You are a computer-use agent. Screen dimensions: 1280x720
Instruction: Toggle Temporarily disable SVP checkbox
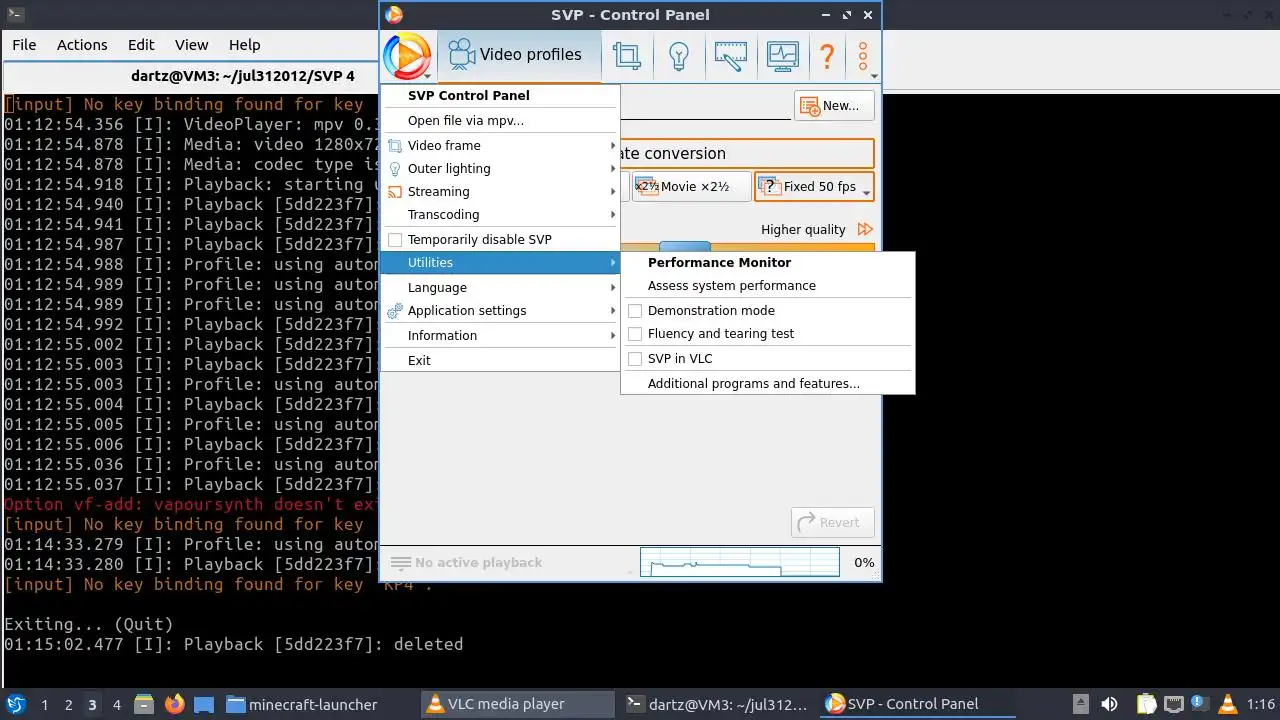(x=395, y=240)
